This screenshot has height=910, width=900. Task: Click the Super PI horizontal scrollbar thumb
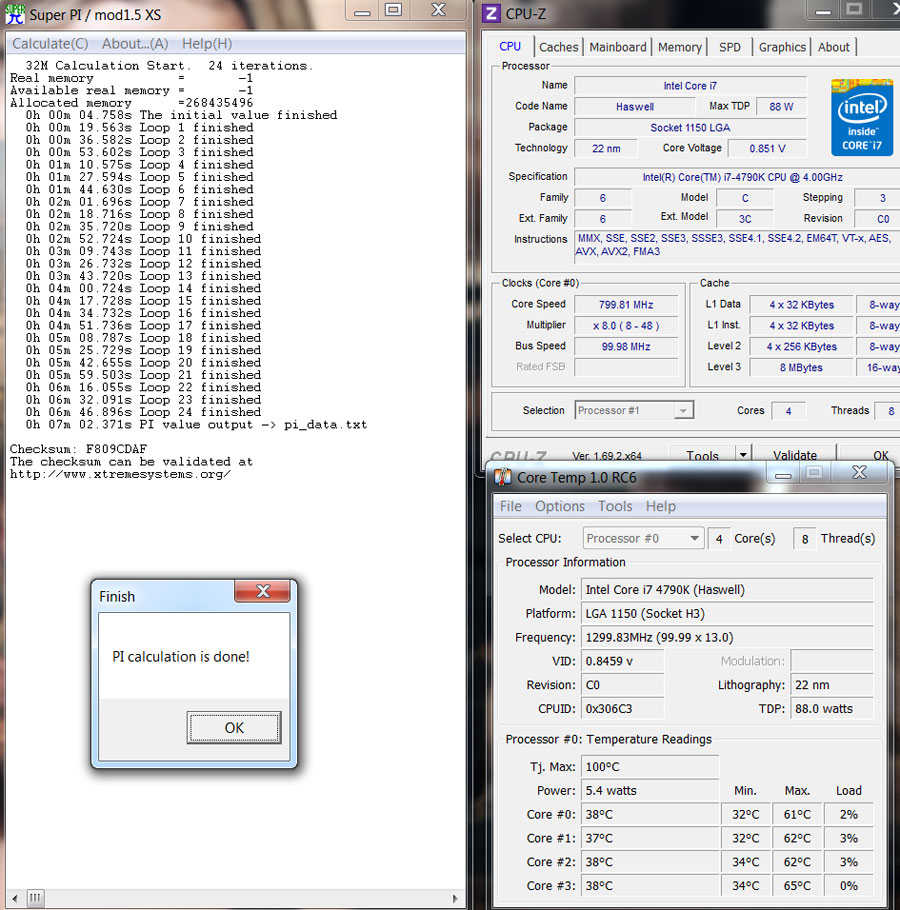(35, 898)
